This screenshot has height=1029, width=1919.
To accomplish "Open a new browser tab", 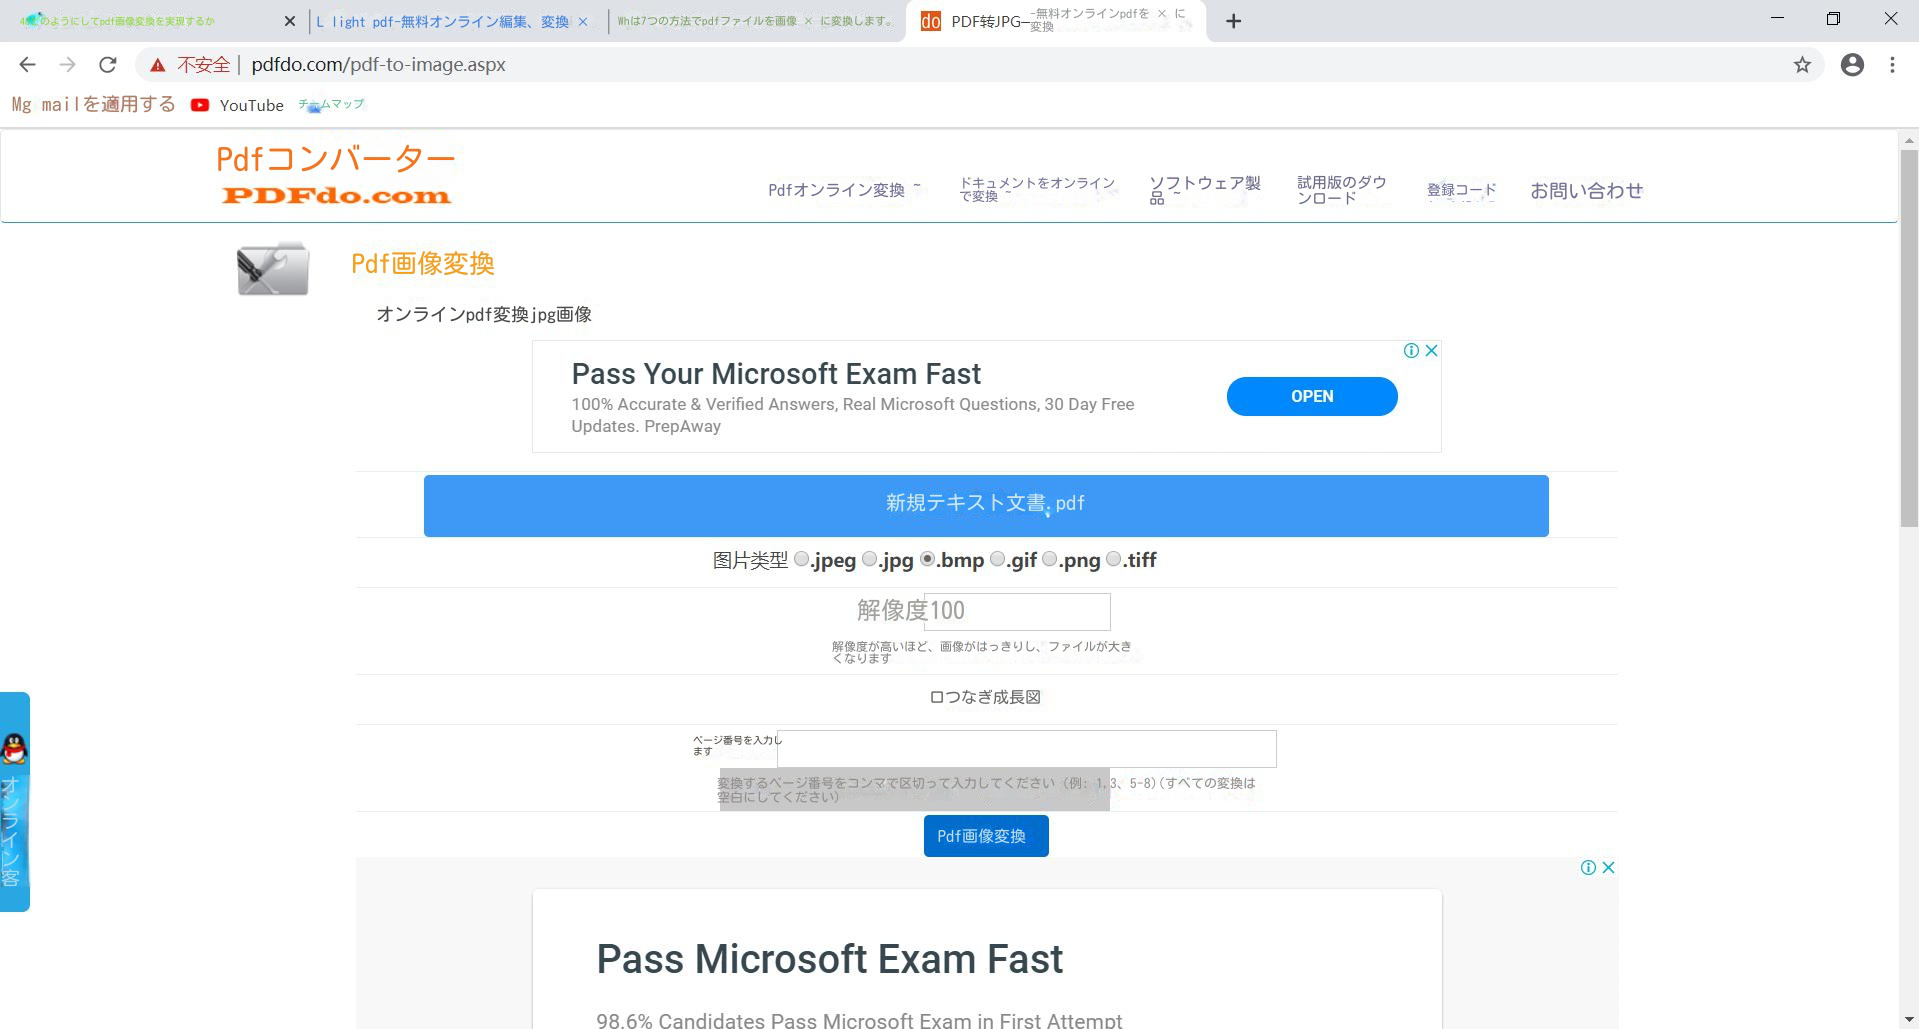I will tap(1234, 21).
